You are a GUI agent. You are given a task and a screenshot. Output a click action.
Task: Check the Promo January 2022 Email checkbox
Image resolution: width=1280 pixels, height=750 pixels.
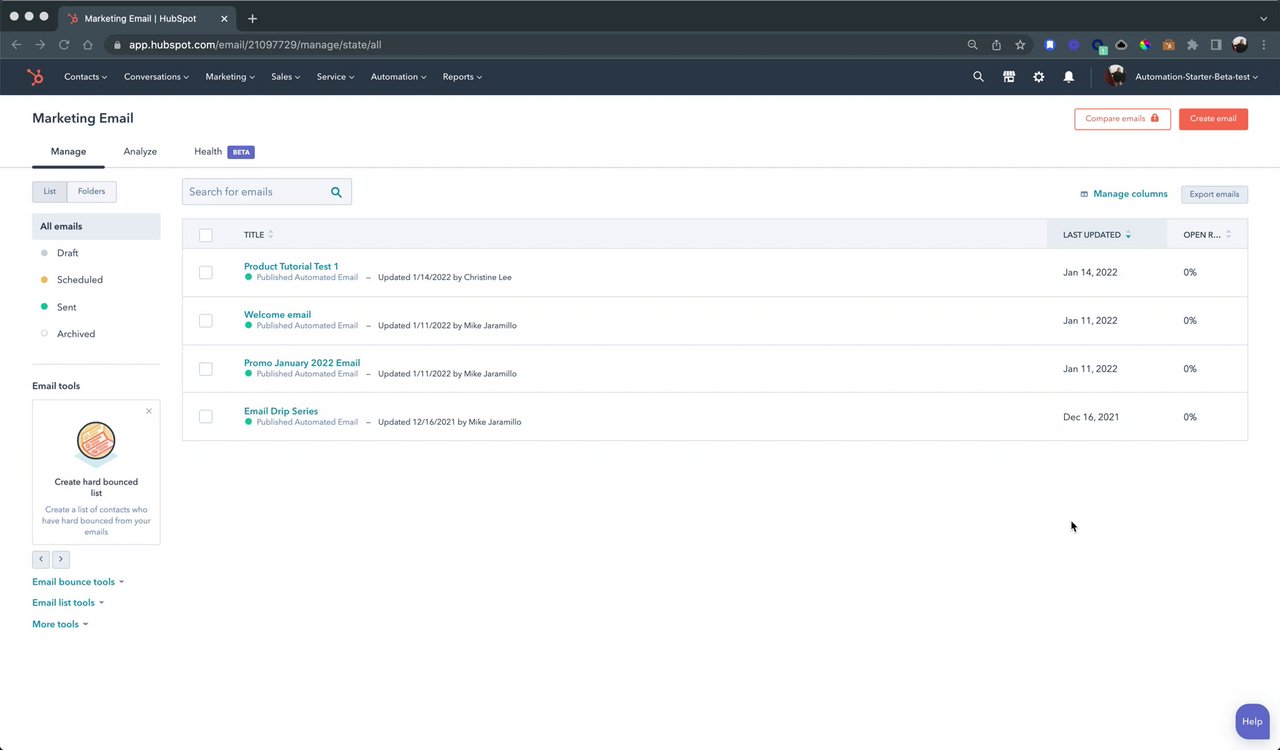tap(206, 369)
